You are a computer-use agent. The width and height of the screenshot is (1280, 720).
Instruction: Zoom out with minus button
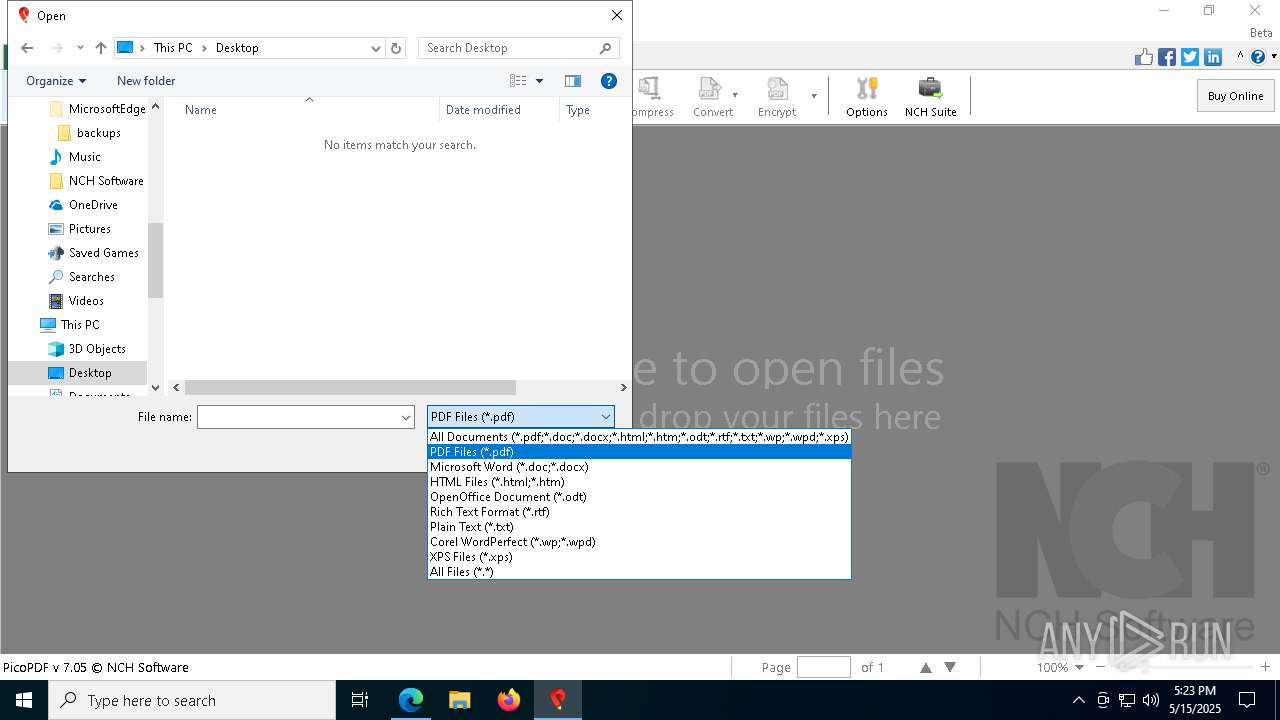[x=1102, y=667]
